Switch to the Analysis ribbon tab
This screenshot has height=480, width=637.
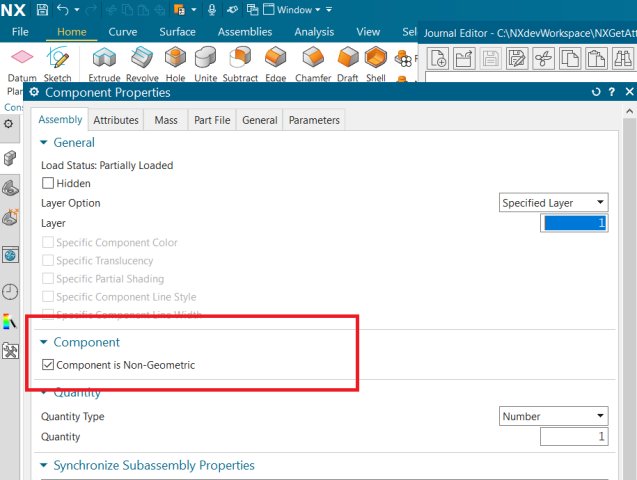[314, 32]
